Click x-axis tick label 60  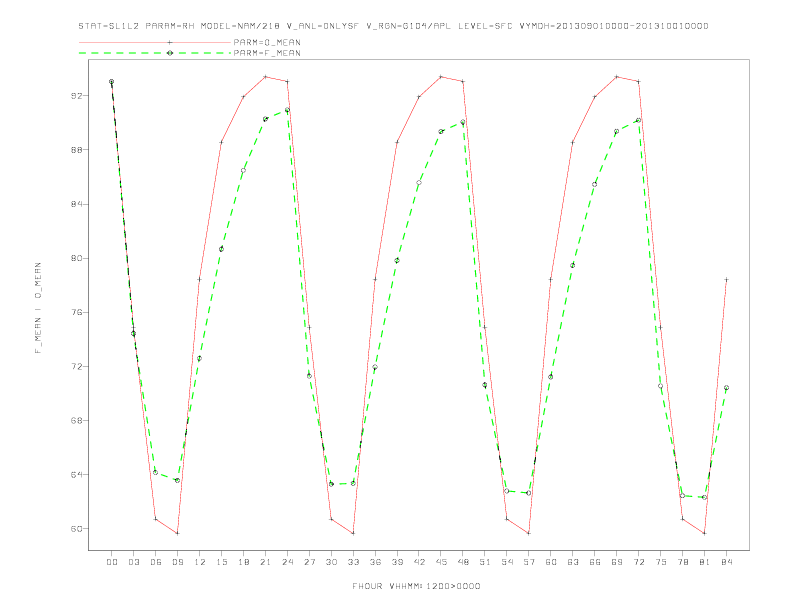pos(551,562)
